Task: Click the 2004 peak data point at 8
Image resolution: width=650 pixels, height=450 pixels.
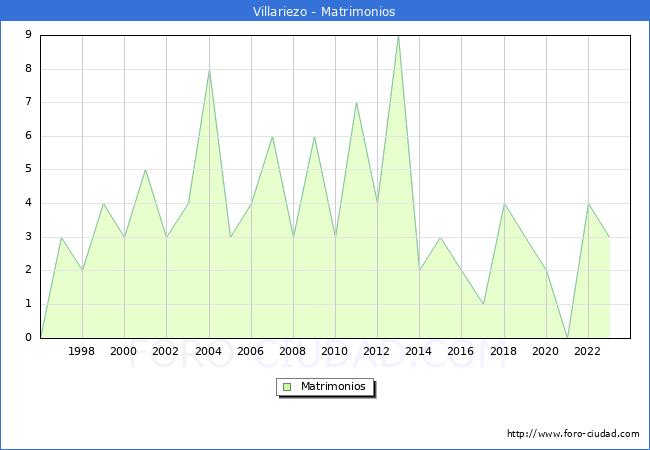Action: pos(209,70)
